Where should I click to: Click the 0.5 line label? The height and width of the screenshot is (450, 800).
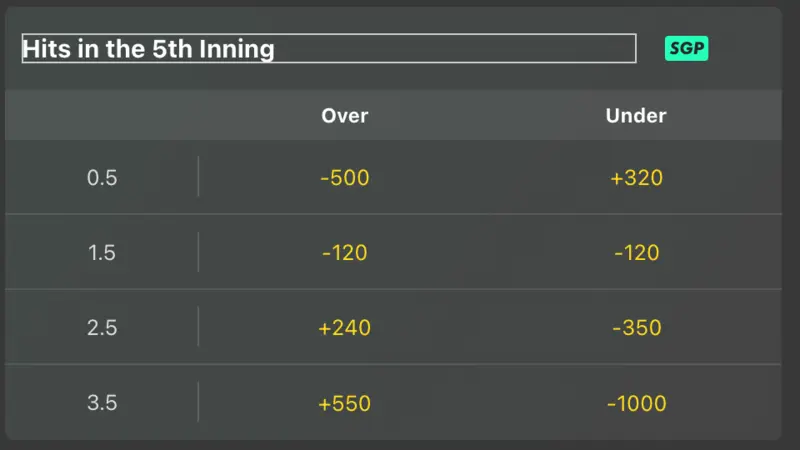(x=102, y=178)
